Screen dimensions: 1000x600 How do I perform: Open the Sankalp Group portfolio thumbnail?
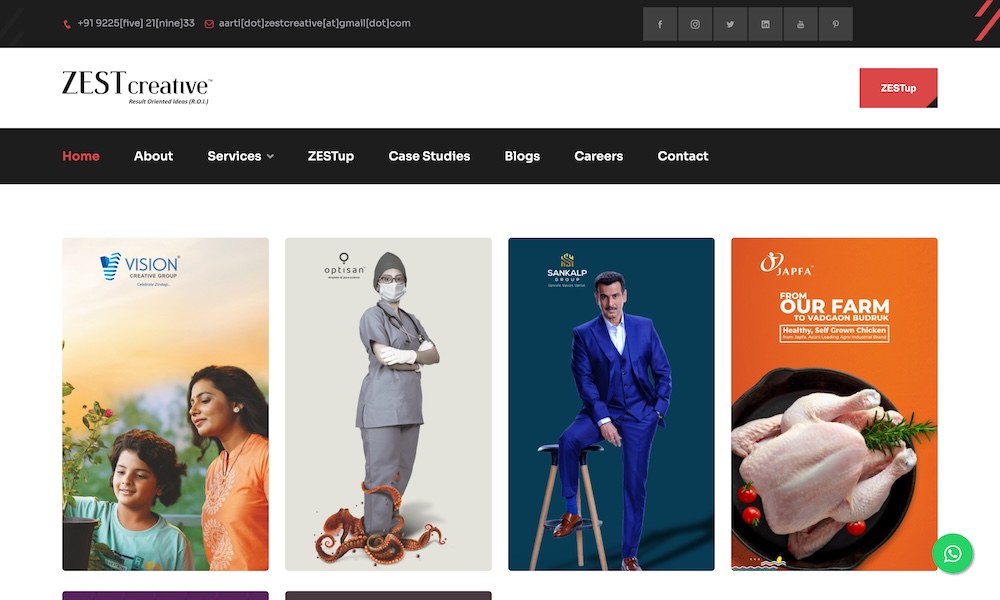click(x=611, y=404)
